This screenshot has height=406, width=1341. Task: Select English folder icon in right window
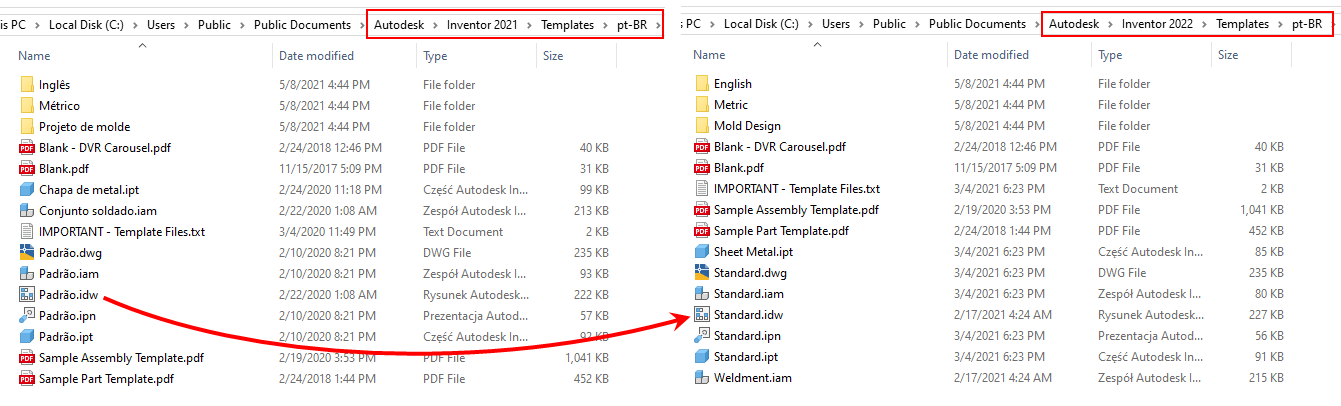702,84
